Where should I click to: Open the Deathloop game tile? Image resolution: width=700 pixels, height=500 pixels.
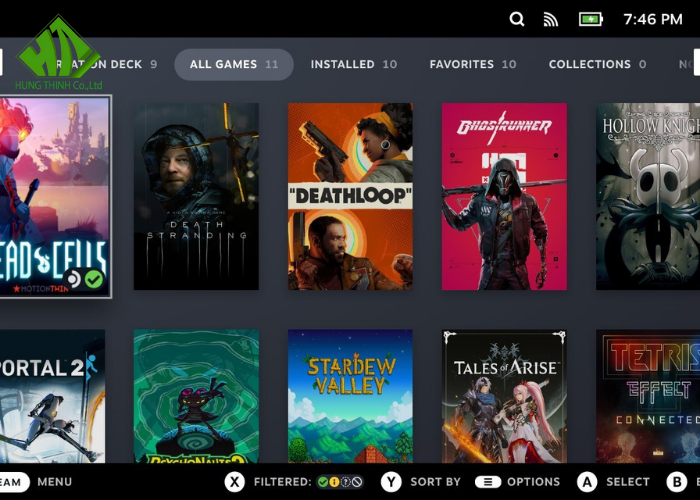[x=350, y=196]
